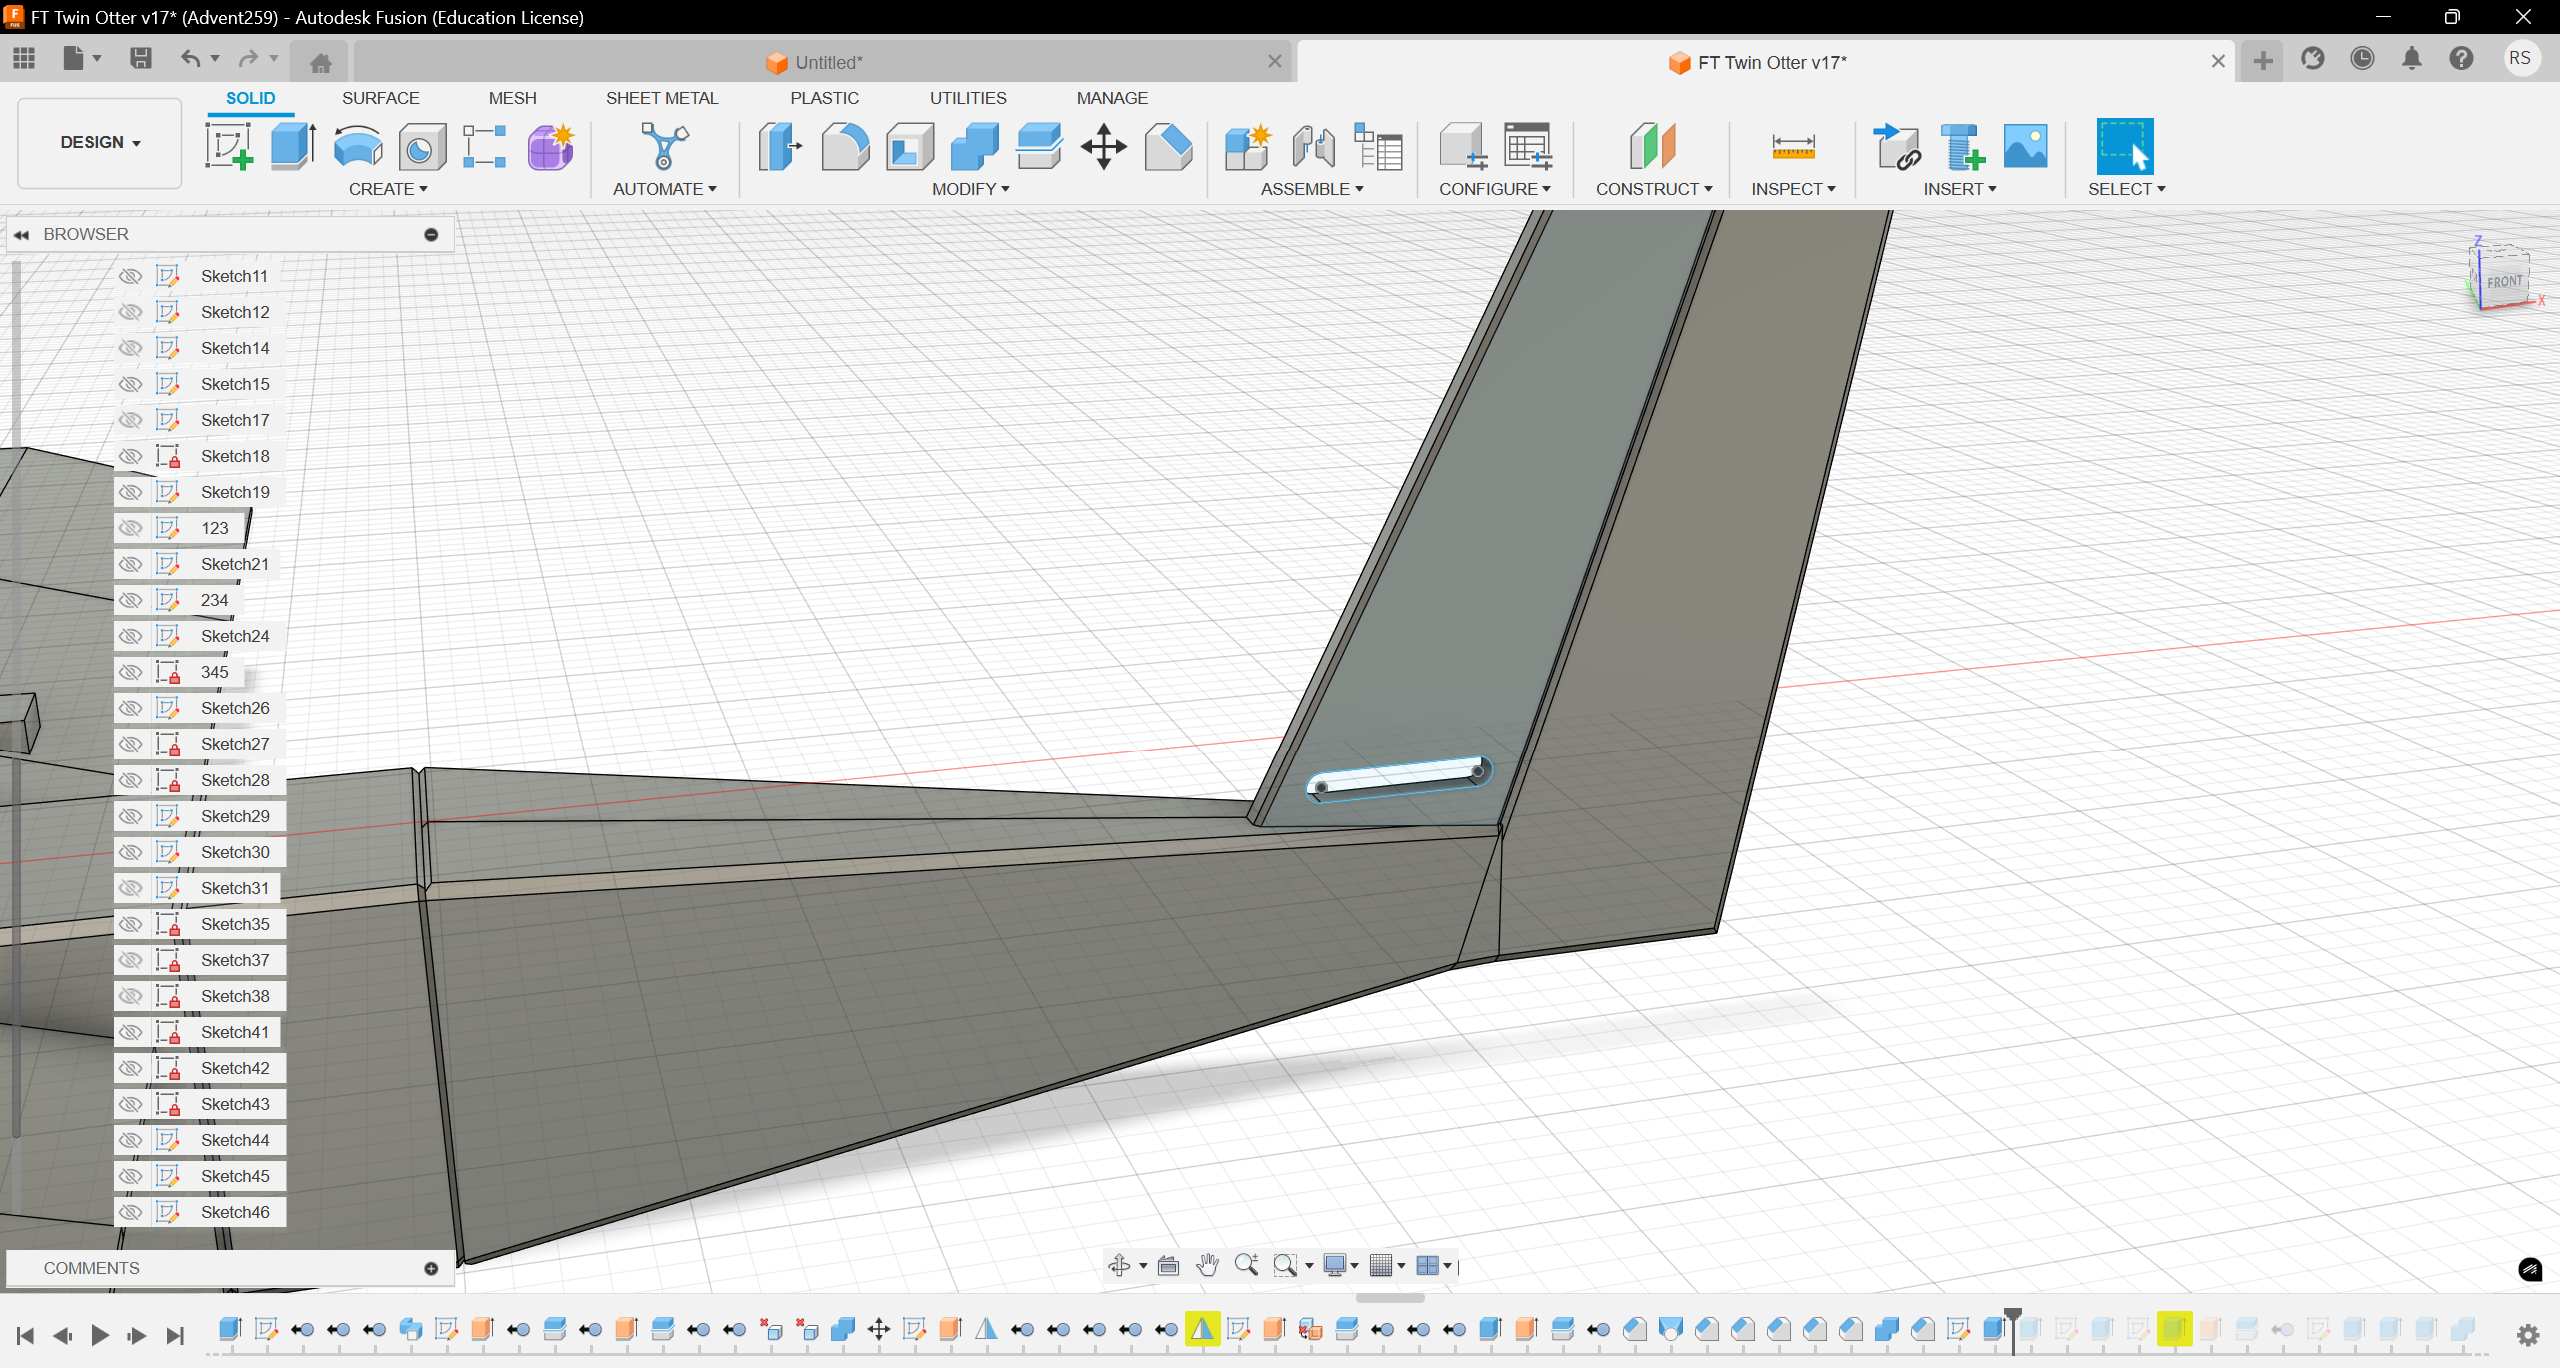Click the Pan hand tool

[1207, 1265]
